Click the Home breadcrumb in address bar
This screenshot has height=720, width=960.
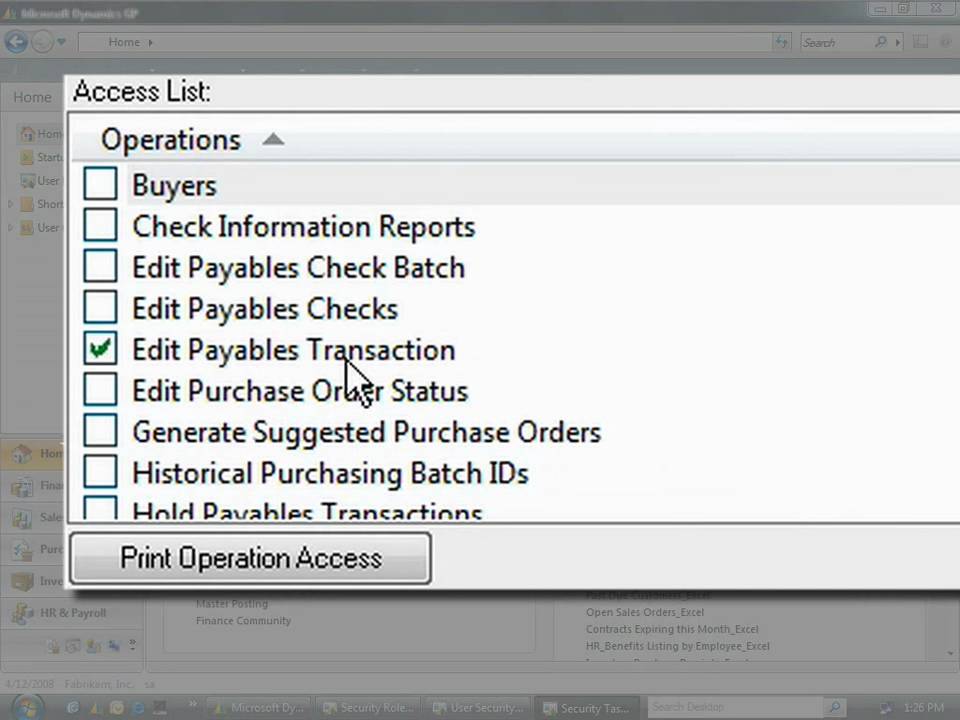[124, 42]
